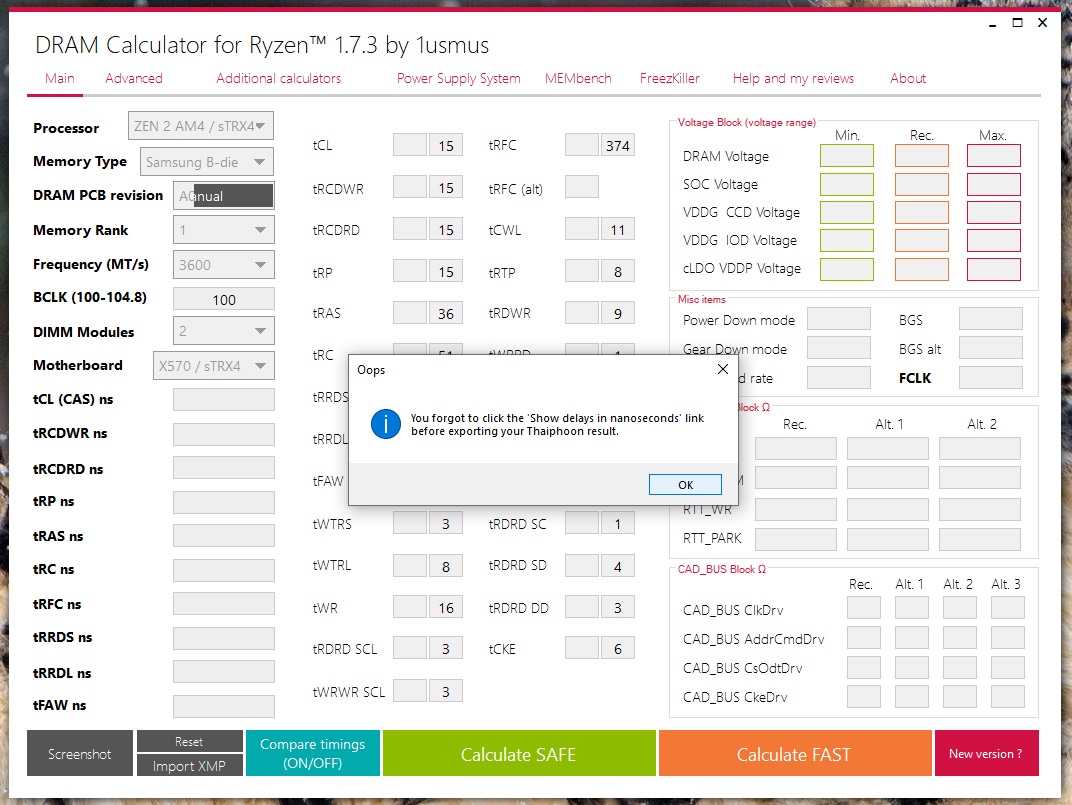This screenshot has width=1072, height=805.
Task: Maximize the DRAM Calculator window
Action: tap(1017, 23)
